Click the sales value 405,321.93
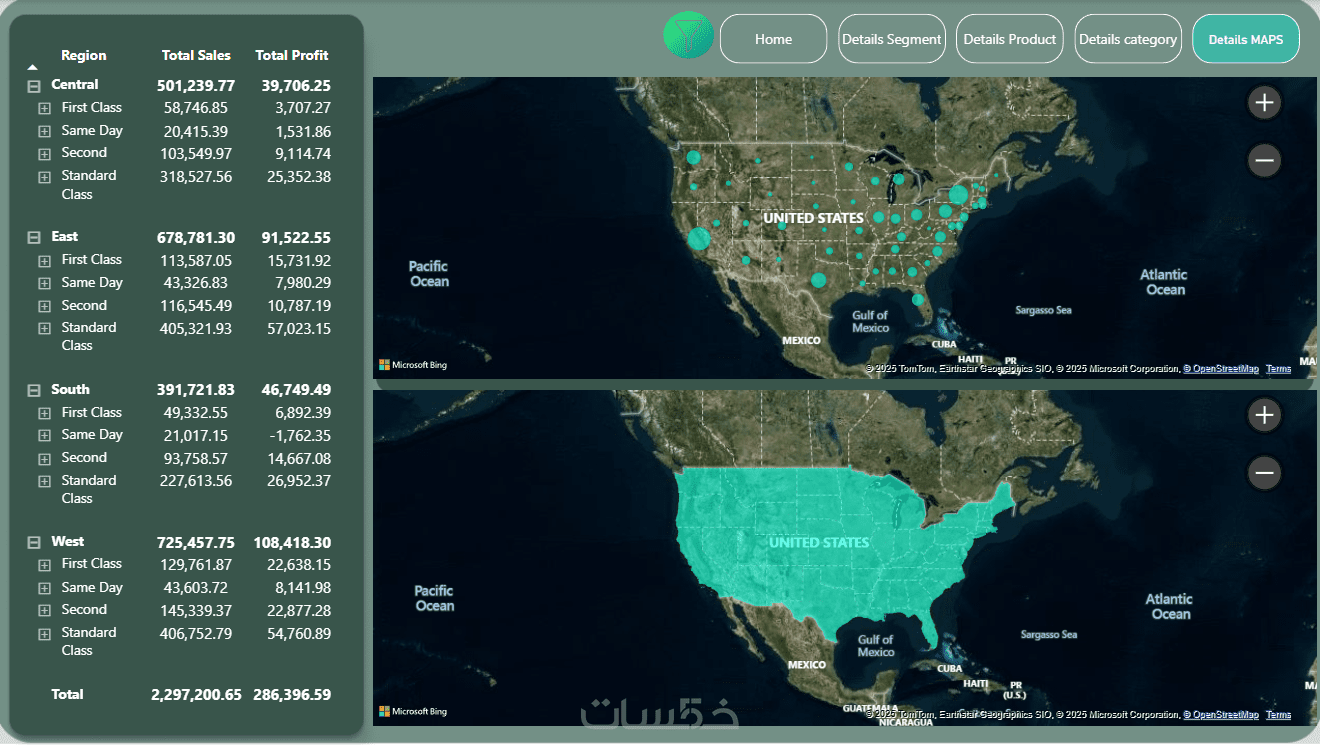The image size is (1320, 745). [x=196, y=328]
